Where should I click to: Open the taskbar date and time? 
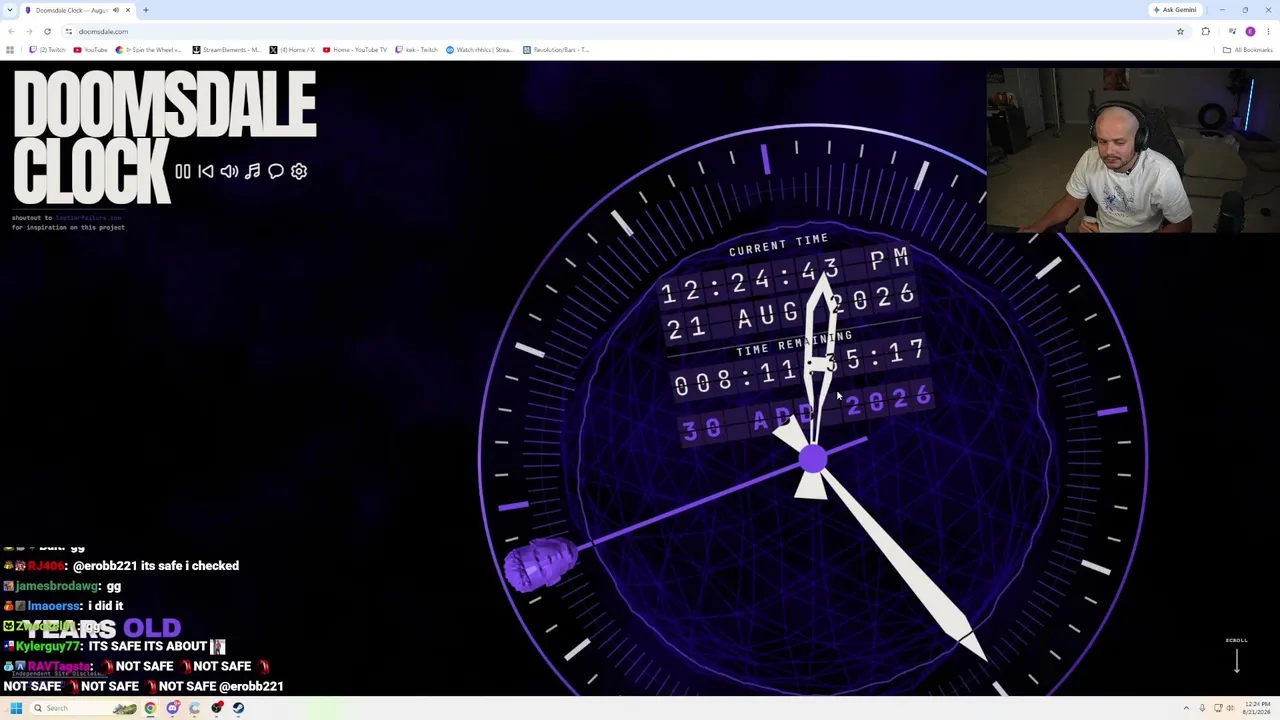(x=1257, y=708)
